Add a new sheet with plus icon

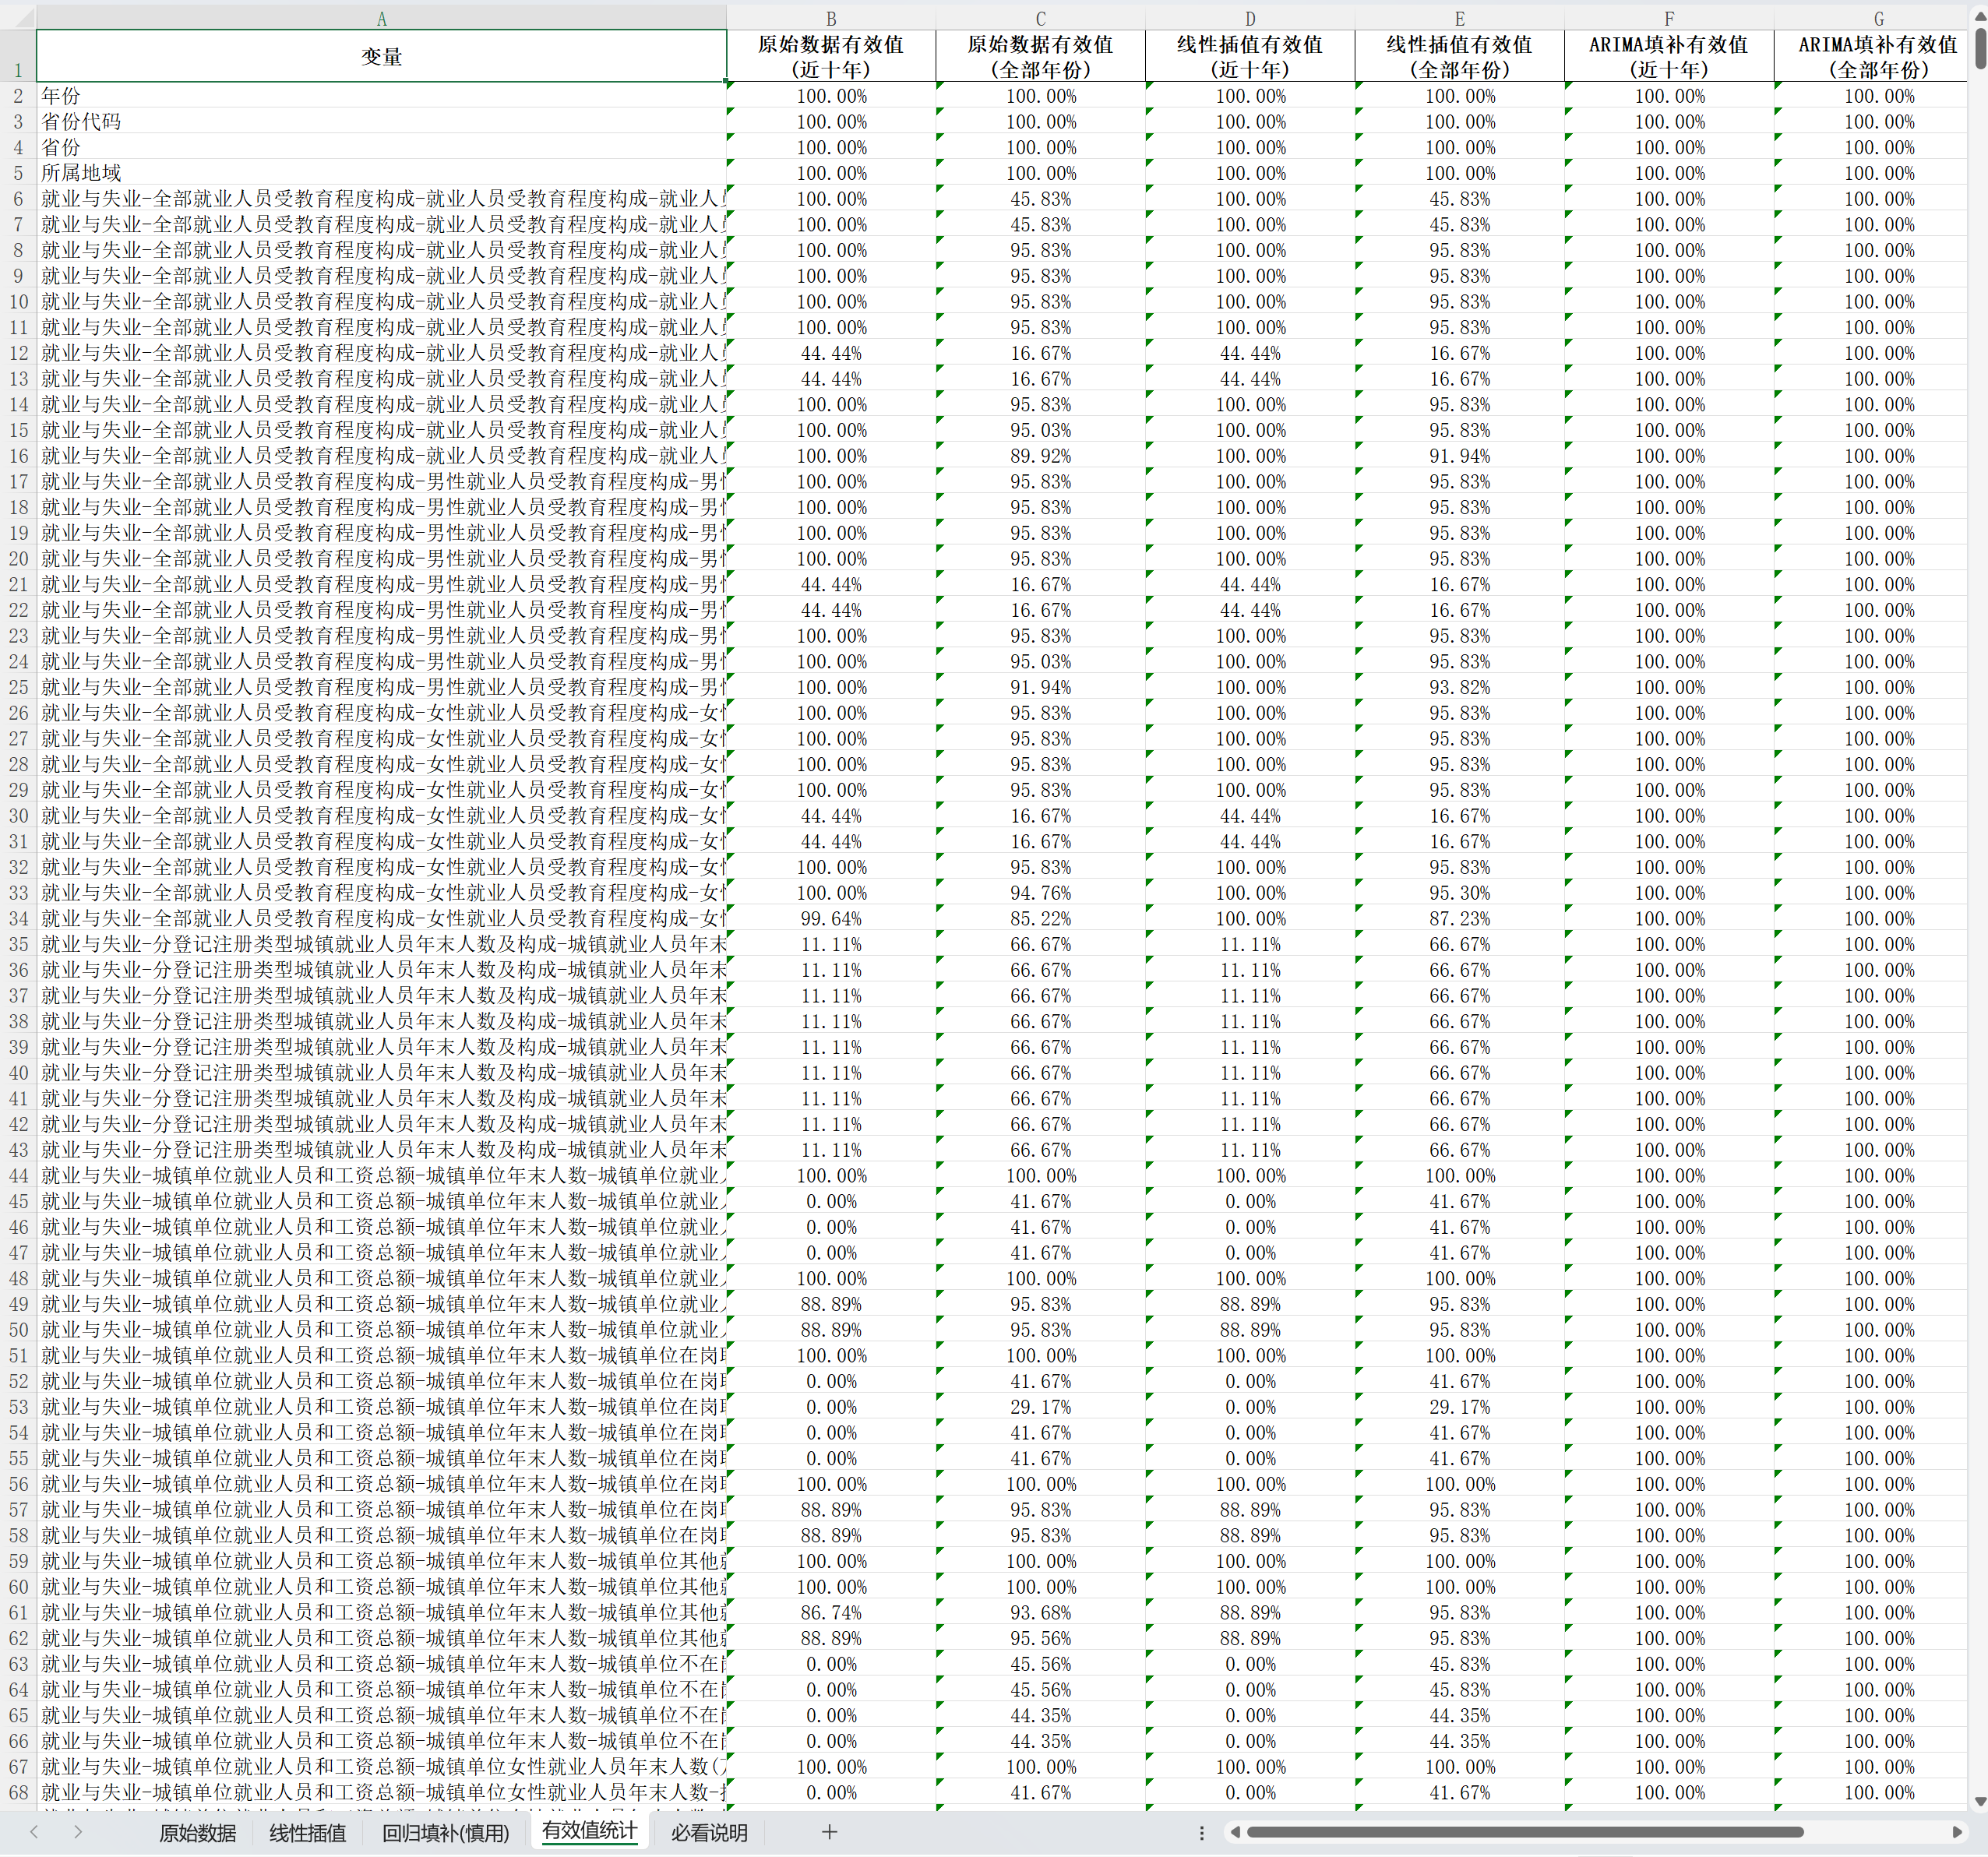829,1832
